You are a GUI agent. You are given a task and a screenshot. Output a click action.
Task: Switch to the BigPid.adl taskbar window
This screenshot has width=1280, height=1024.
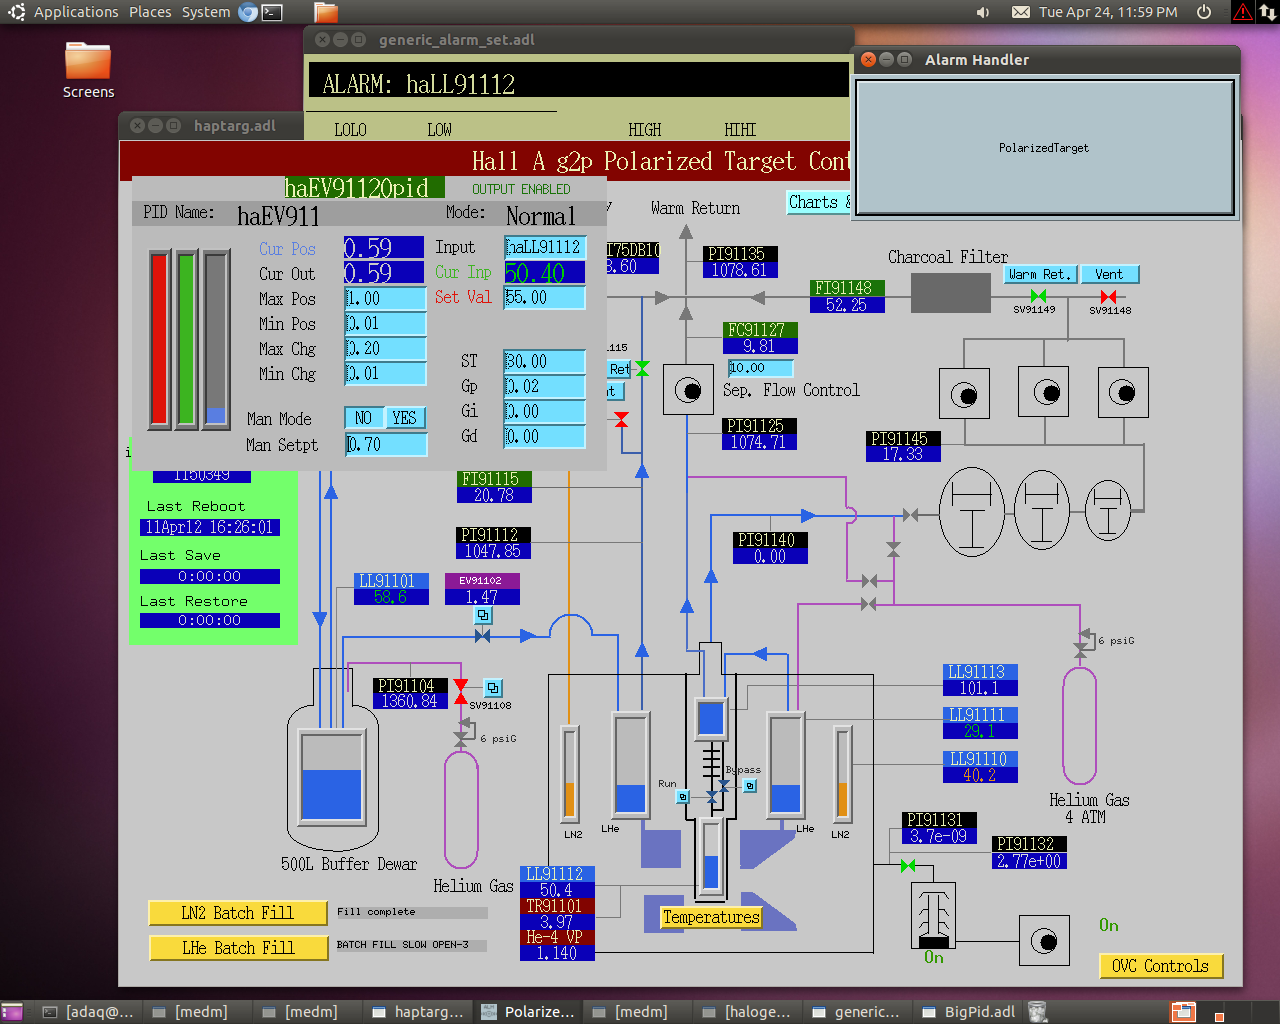pos(968,1012)
